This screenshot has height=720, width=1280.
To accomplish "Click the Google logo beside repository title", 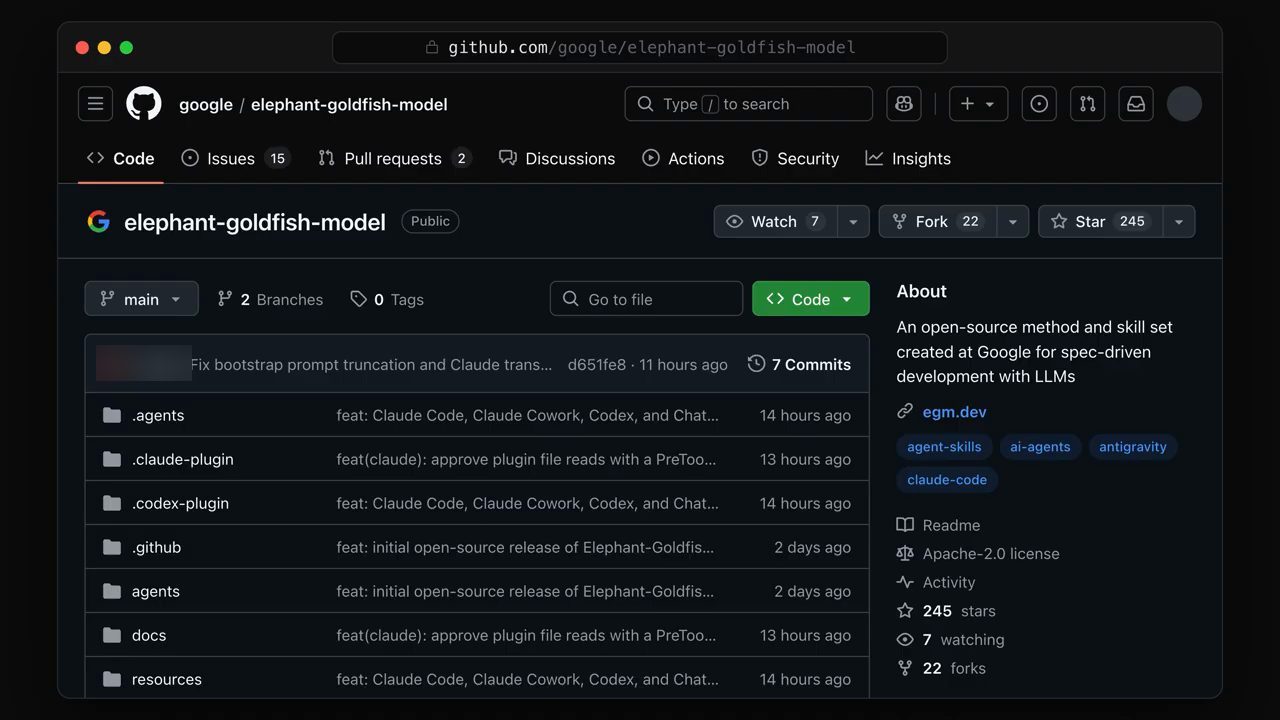I will (98, 222).
